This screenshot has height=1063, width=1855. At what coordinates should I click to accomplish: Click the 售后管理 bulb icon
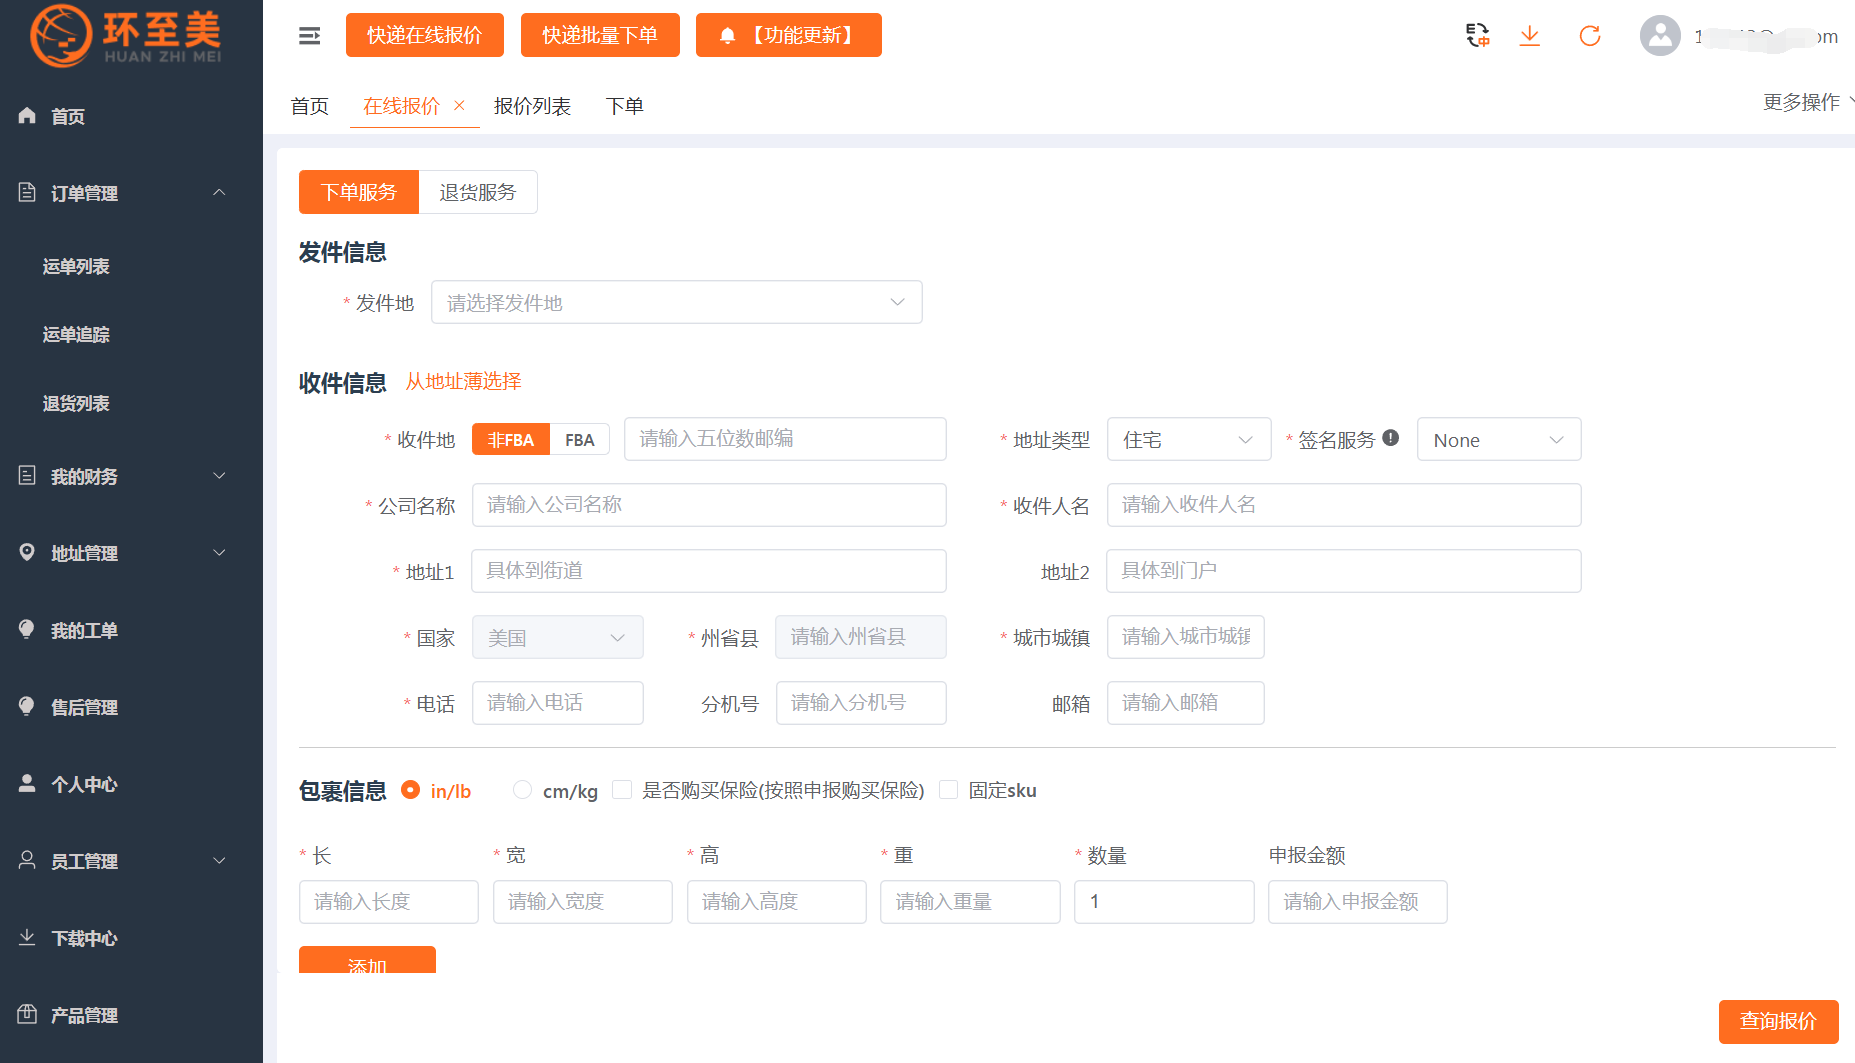click(27, 706)
